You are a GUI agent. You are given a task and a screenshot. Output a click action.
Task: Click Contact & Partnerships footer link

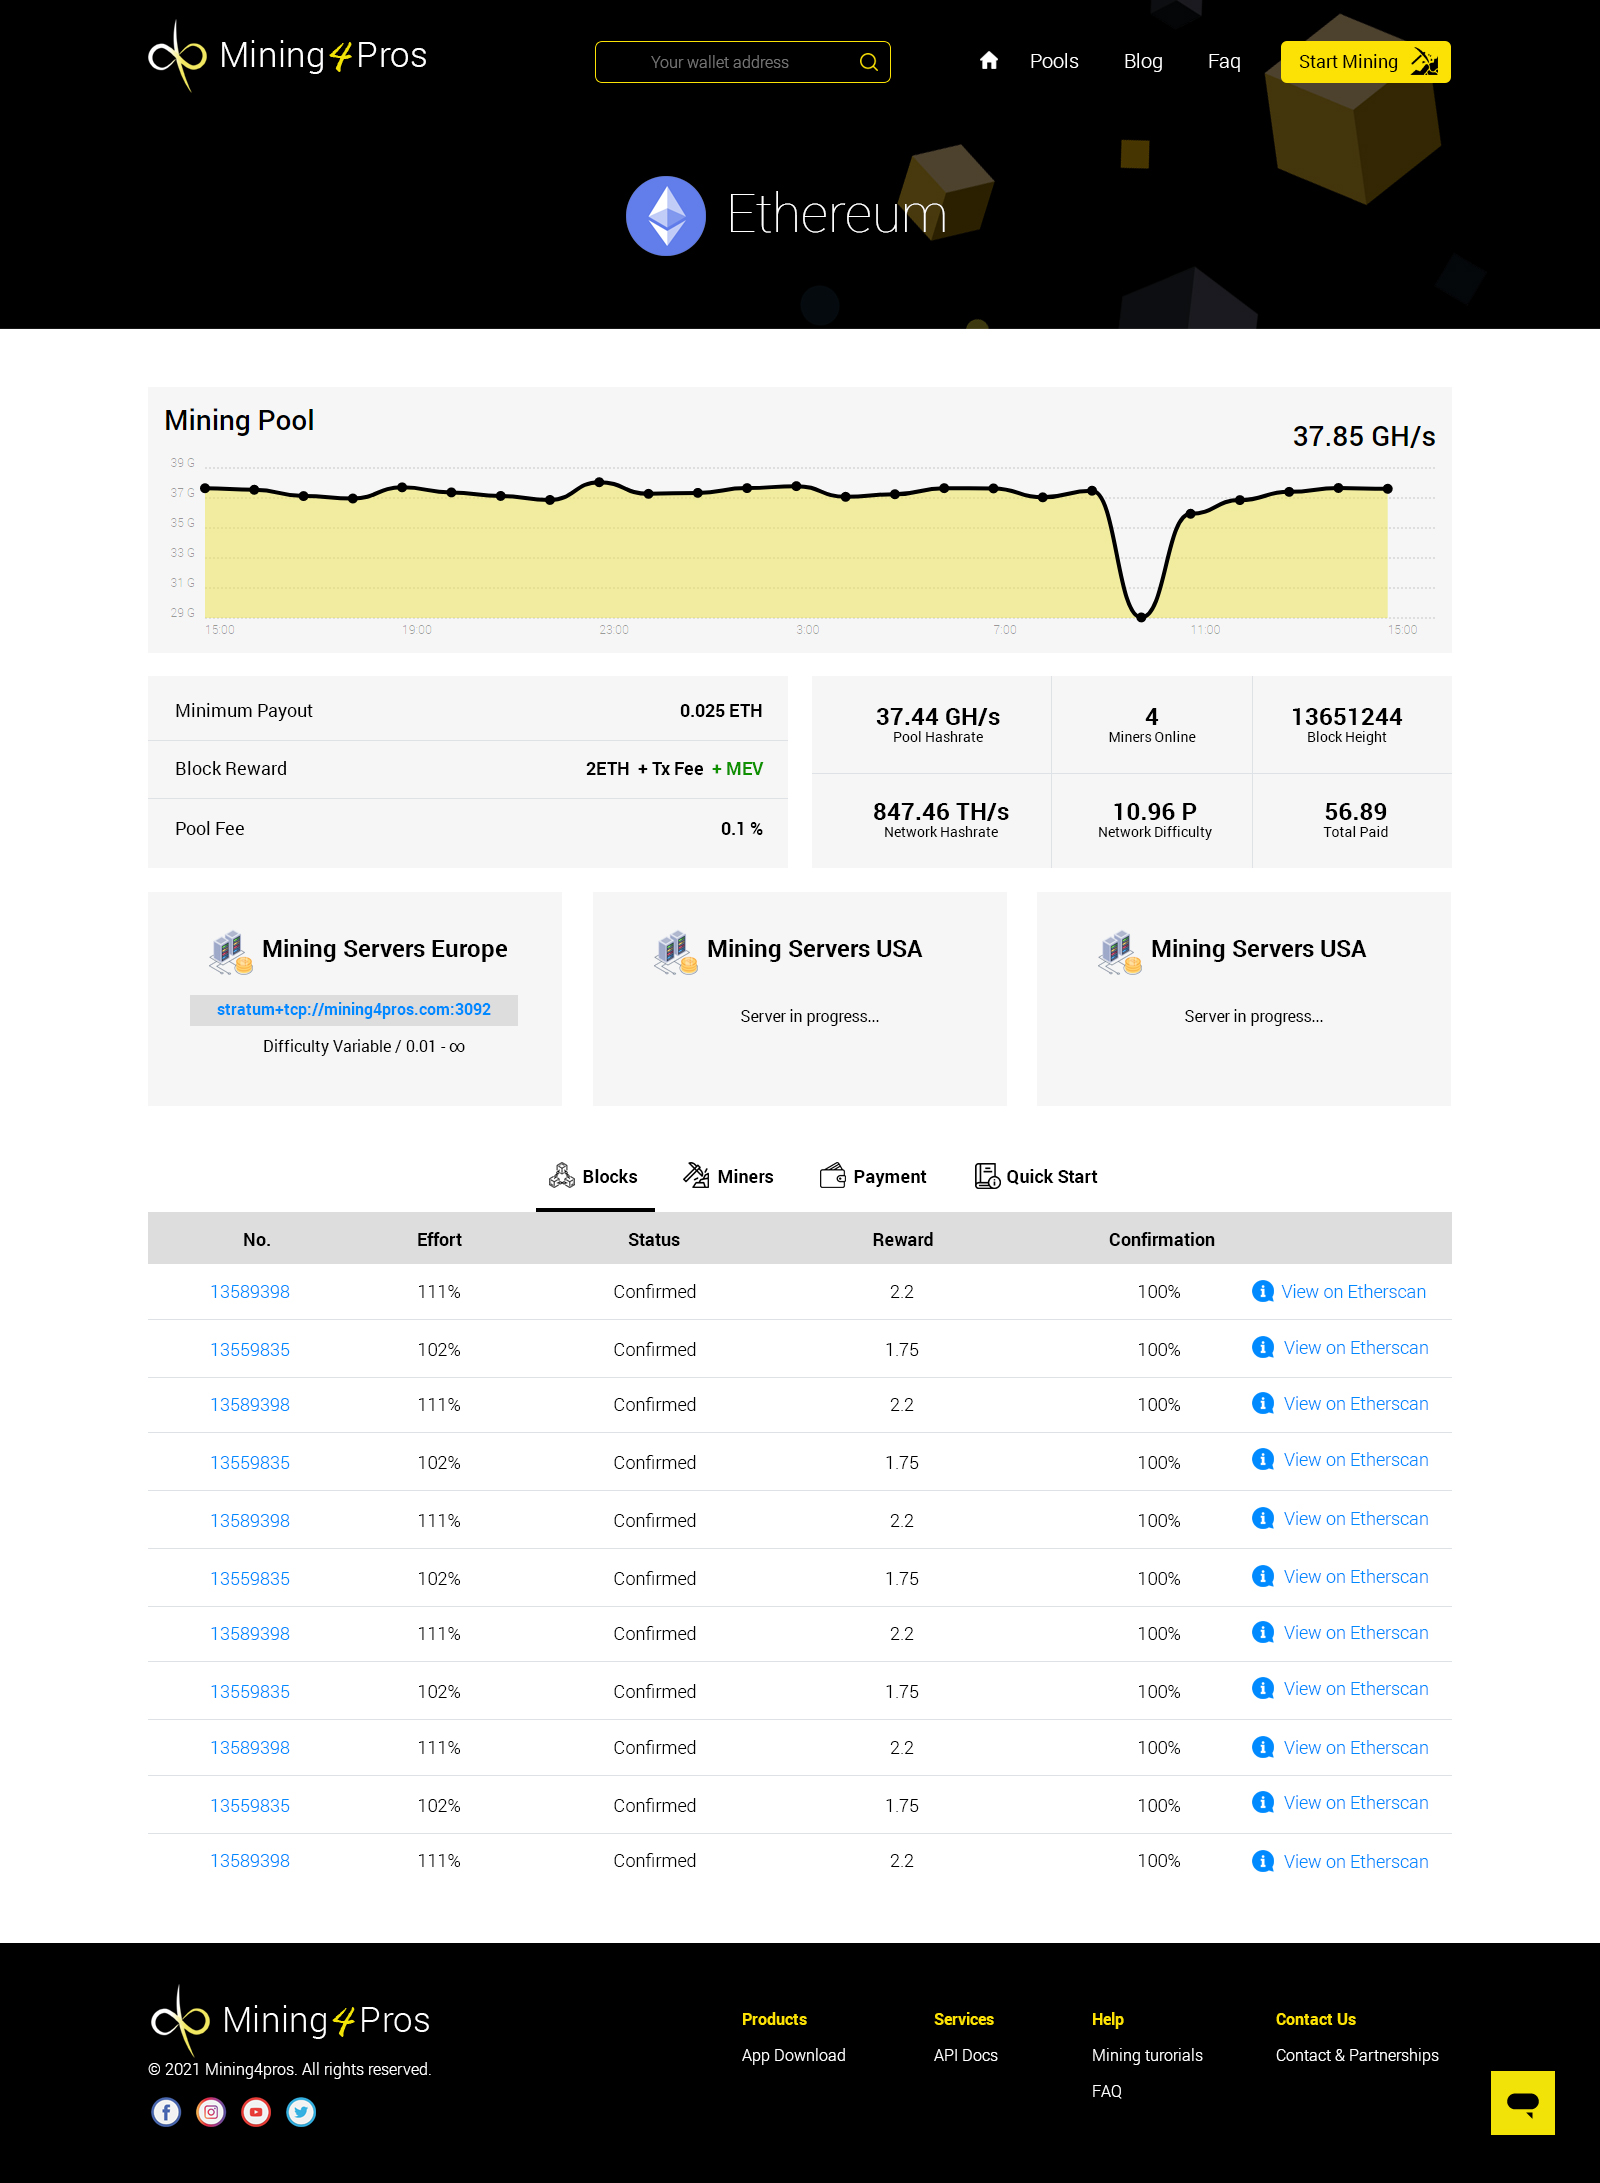click(x=1357, y=2055)
